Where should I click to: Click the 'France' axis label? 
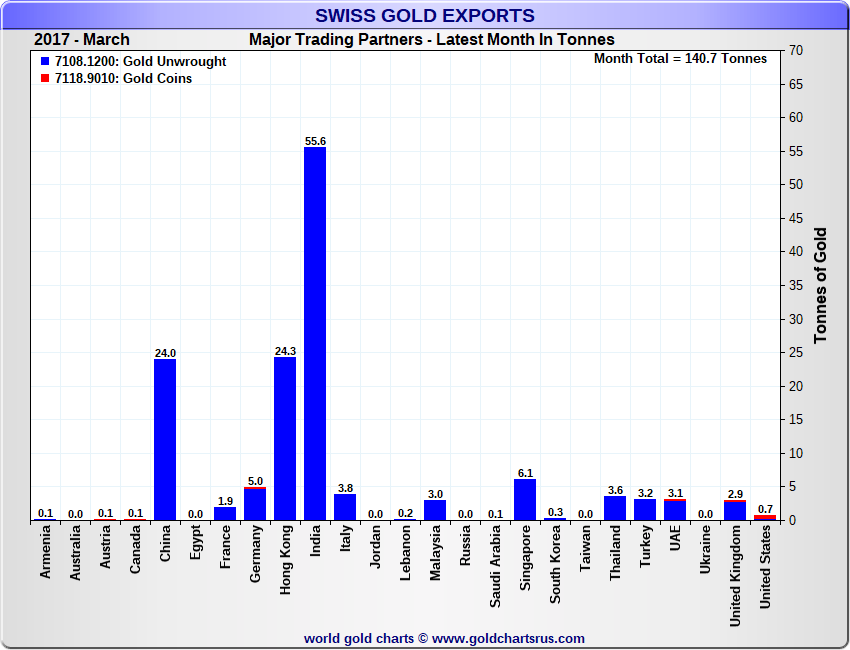point(226,548)
